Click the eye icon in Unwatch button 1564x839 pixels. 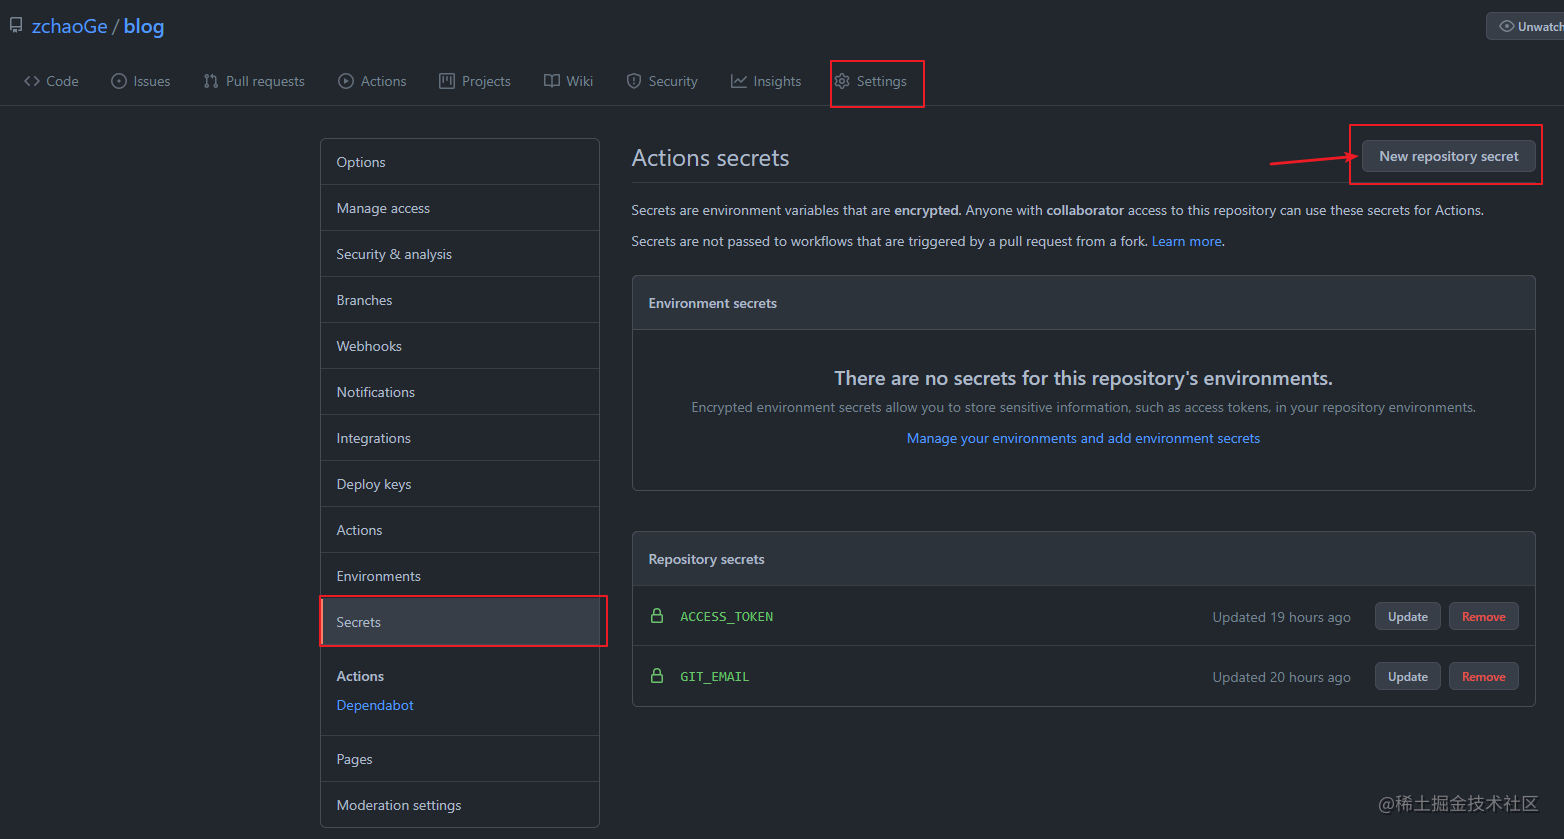pyautogui.click(x=1507, y=26)
